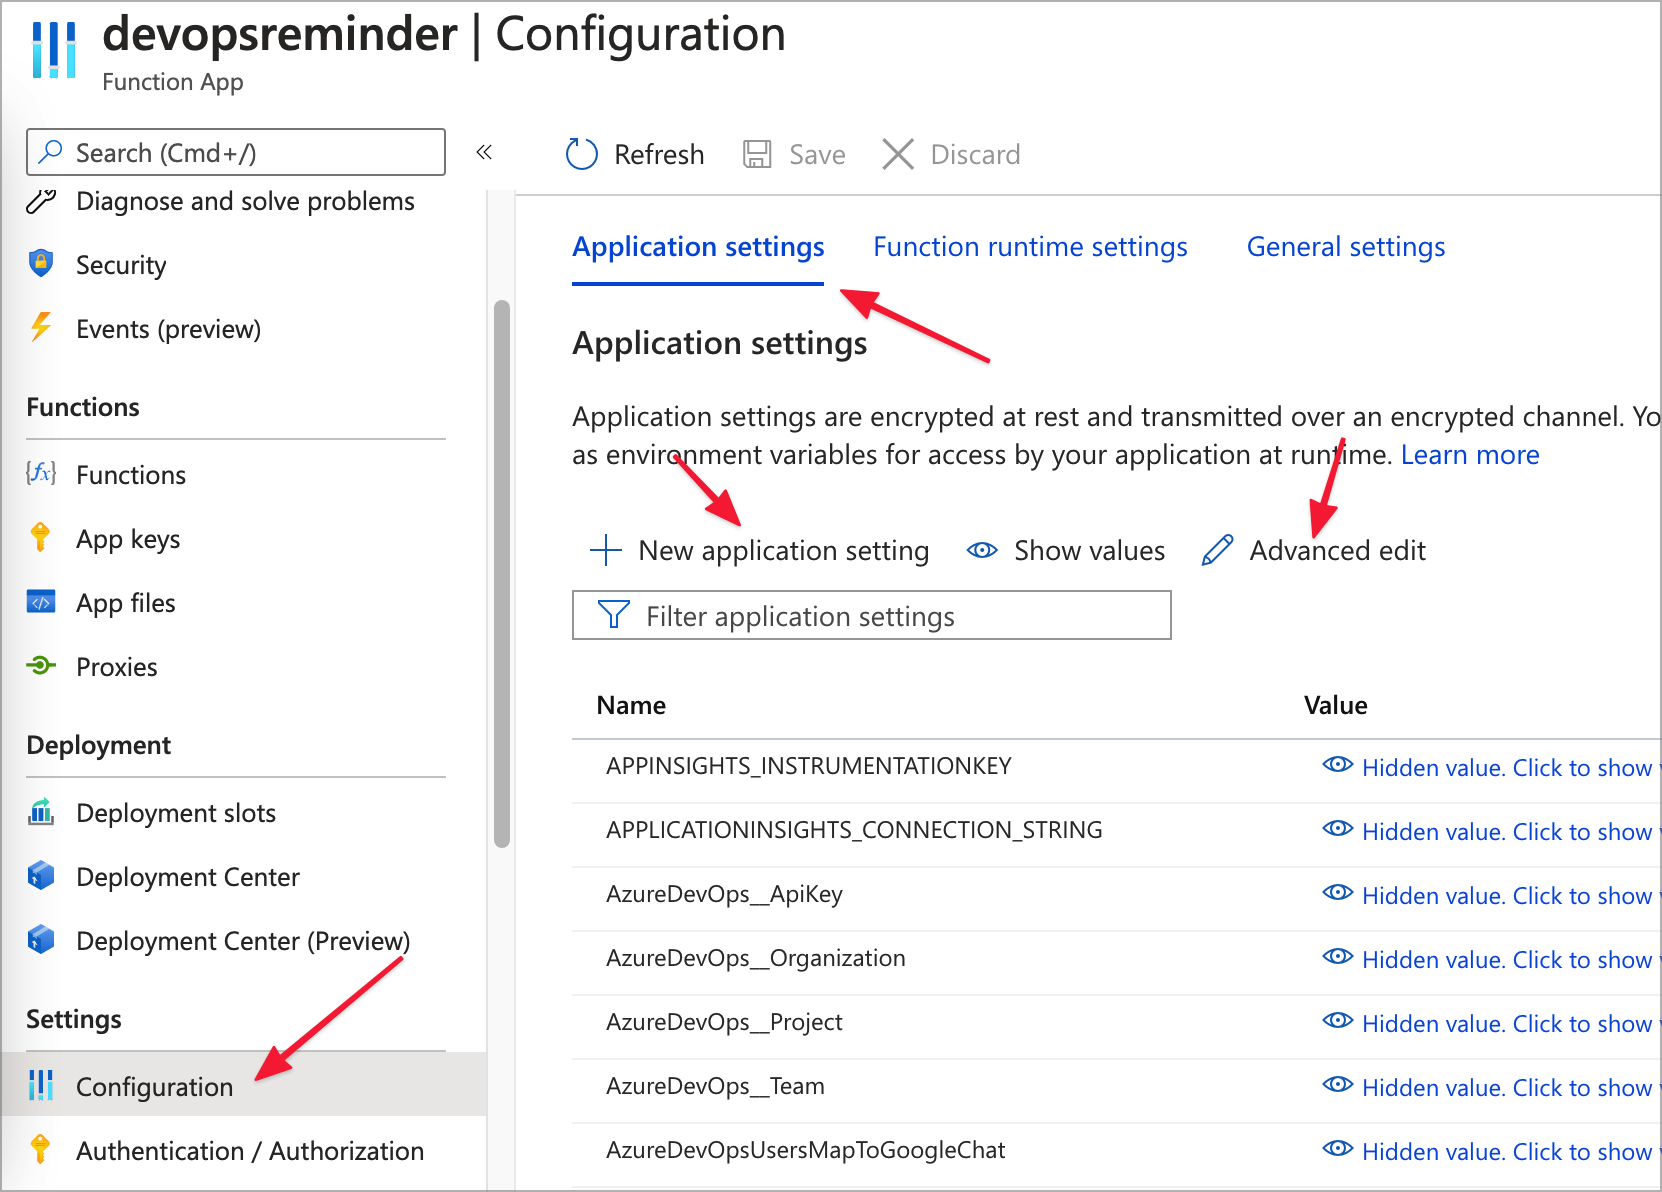The image size is (1662, 1192).
Task: Reveal AzureDevOps__ApiKey value via eye icon
Action: click(x=1337, y=893)
